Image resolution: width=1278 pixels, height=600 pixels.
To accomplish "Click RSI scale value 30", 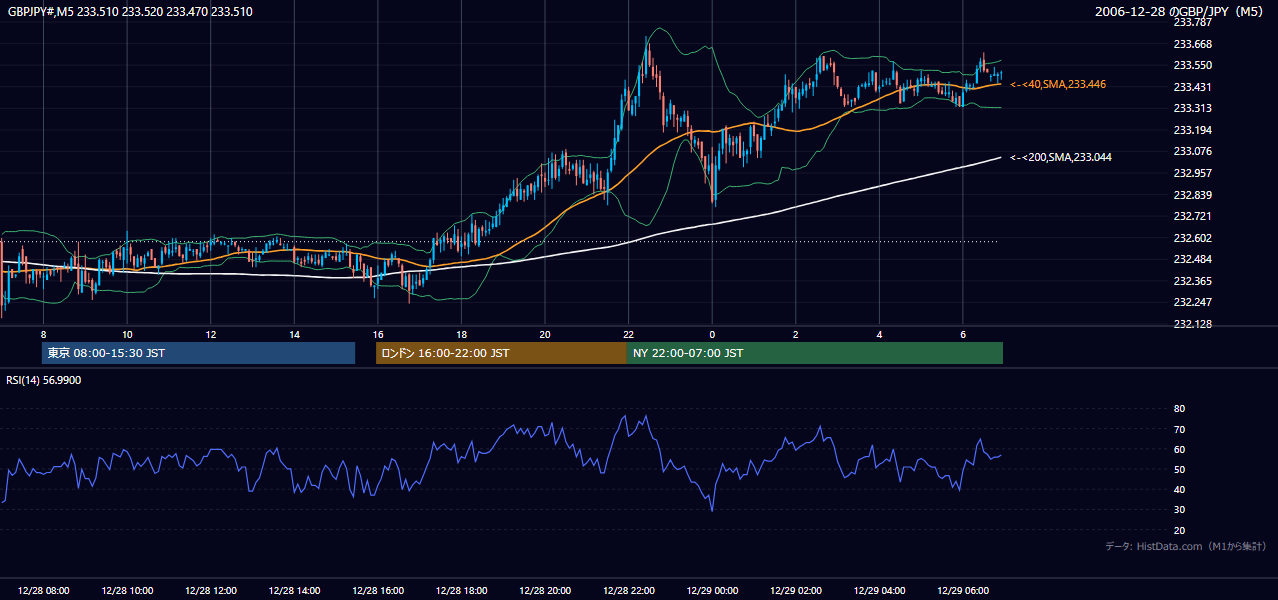I will tap(1180, 510).
